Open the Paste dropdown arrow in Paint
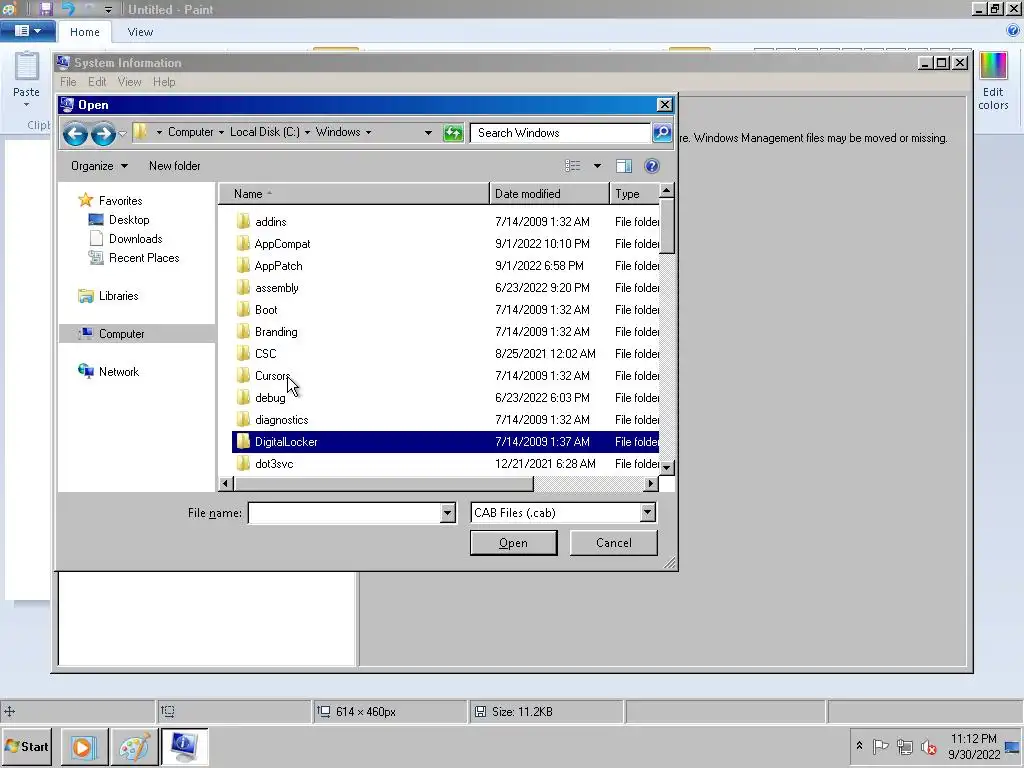Image resolution: width=1024 pixels, height=768 pixels. [26, 105]
